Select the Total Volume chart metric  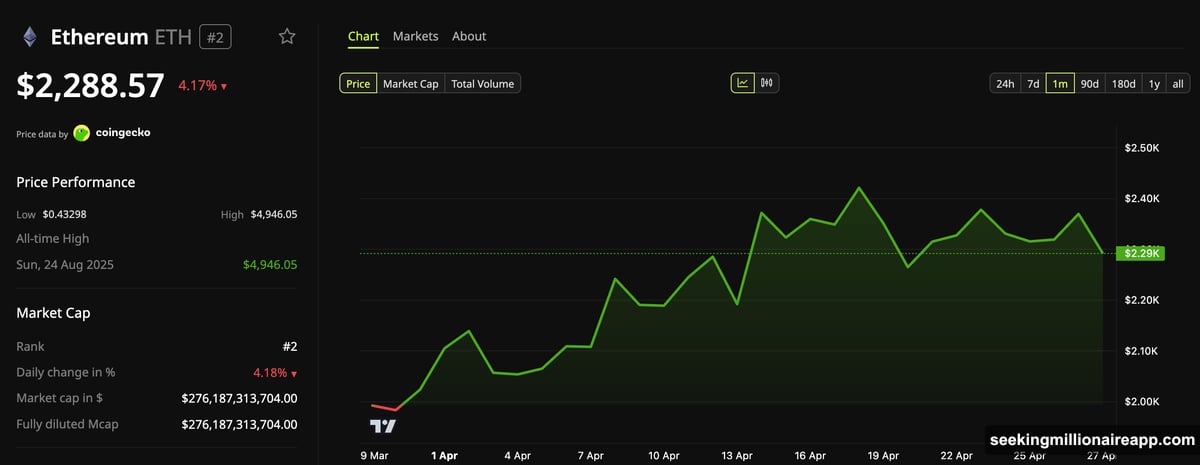point(483,84)
